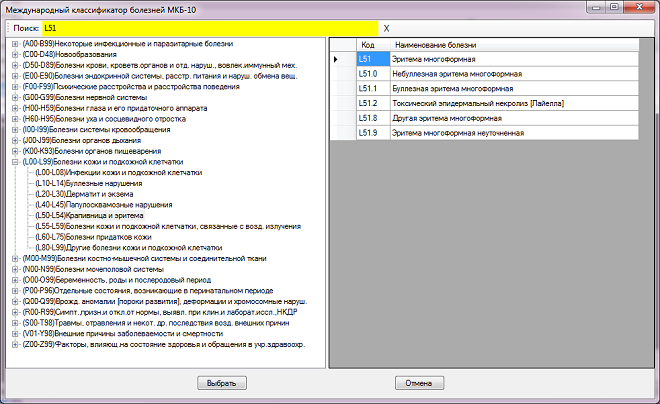This screenshot has width=660, height=404.
Task: Maximize the МКБ-10 classifier window
Action: point(614,7)
